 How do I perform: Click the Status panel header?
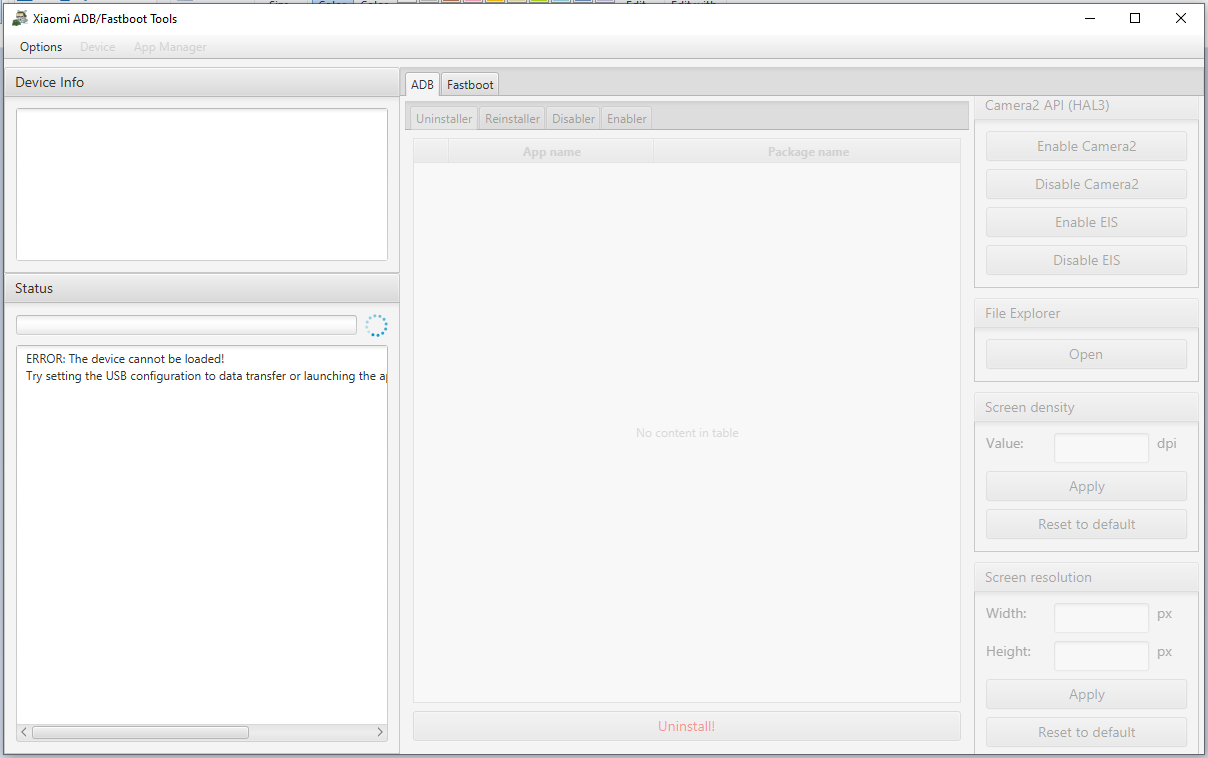[x=202, y=288]
